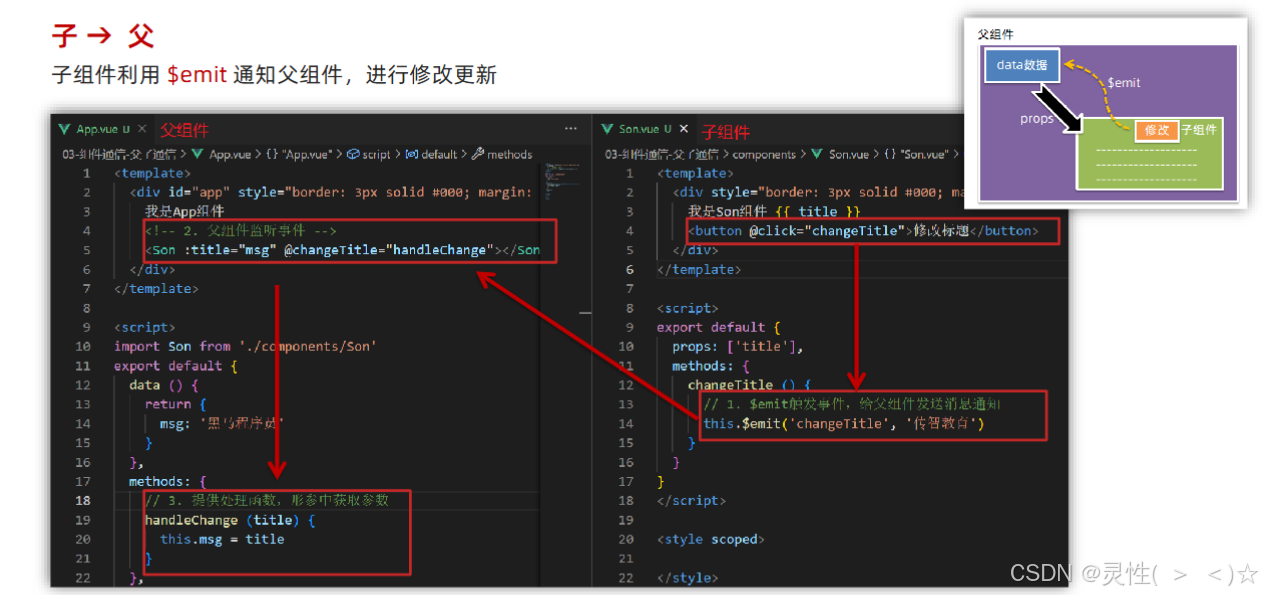Image resolution: width=1263 pixels, height=595 pixels.
Task: Open the methods breadcrumb dropdown in App.vue
Action: pyautogui.click(x=508, y=152)
